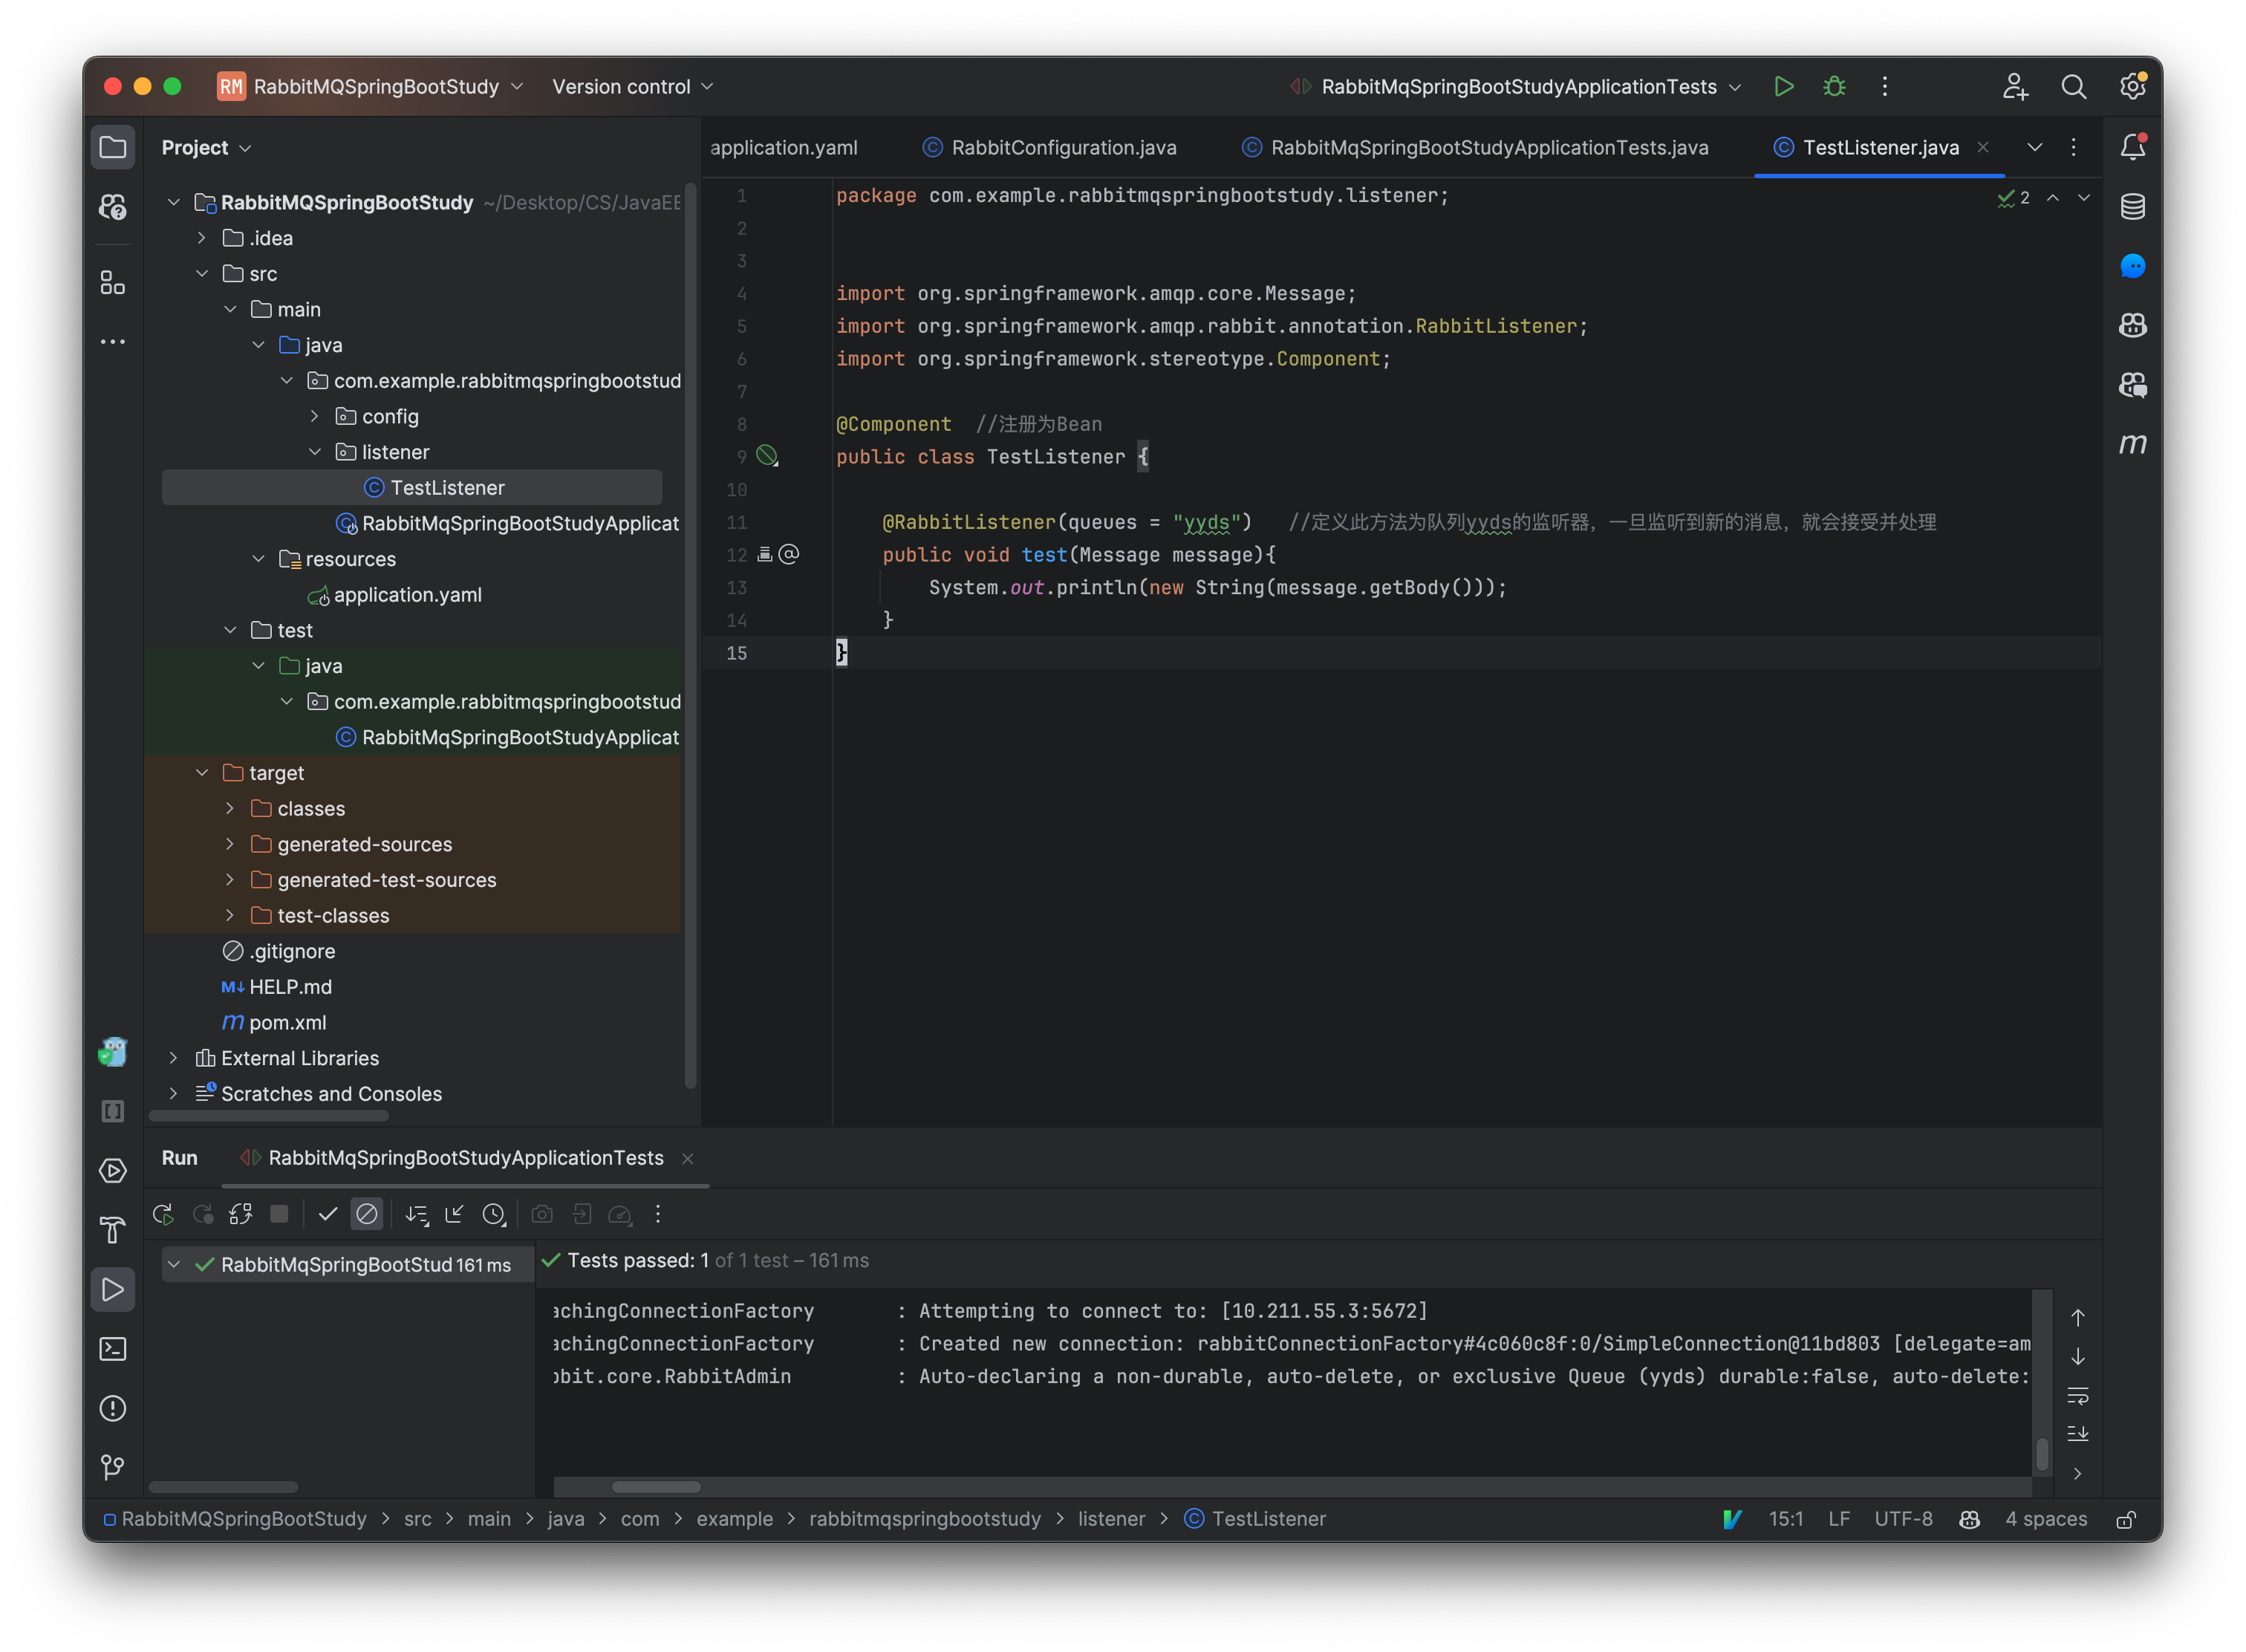This screenshot has height=1652, width=2246.
Task: Run the RabbitMqSpringBootStudyApplicationTests configuration
Action: (x=1783, y=87)
